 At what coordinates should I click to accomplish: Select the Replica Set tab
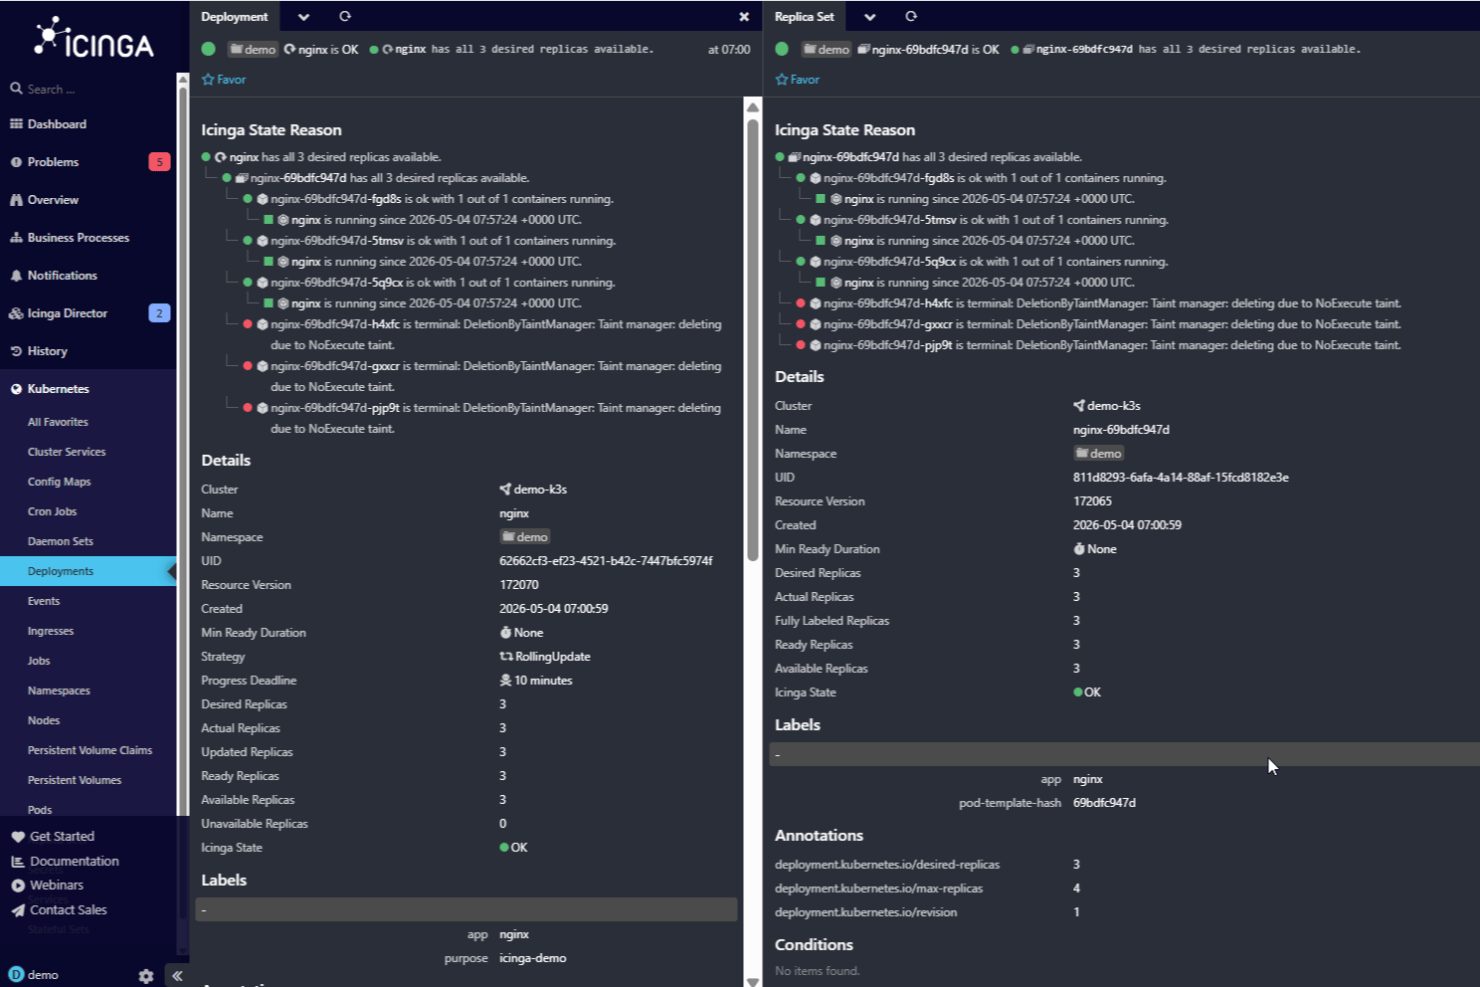(804, 17)
